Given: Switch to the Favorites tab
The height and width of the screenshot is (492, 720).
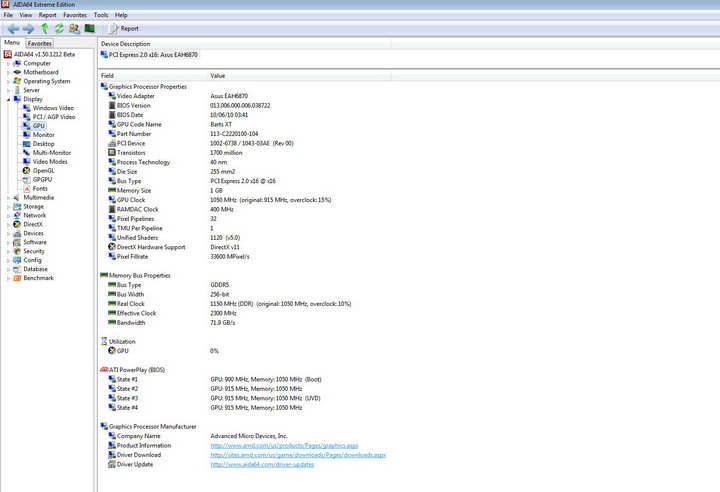Looking at the screenshot, I should point(39,43).
